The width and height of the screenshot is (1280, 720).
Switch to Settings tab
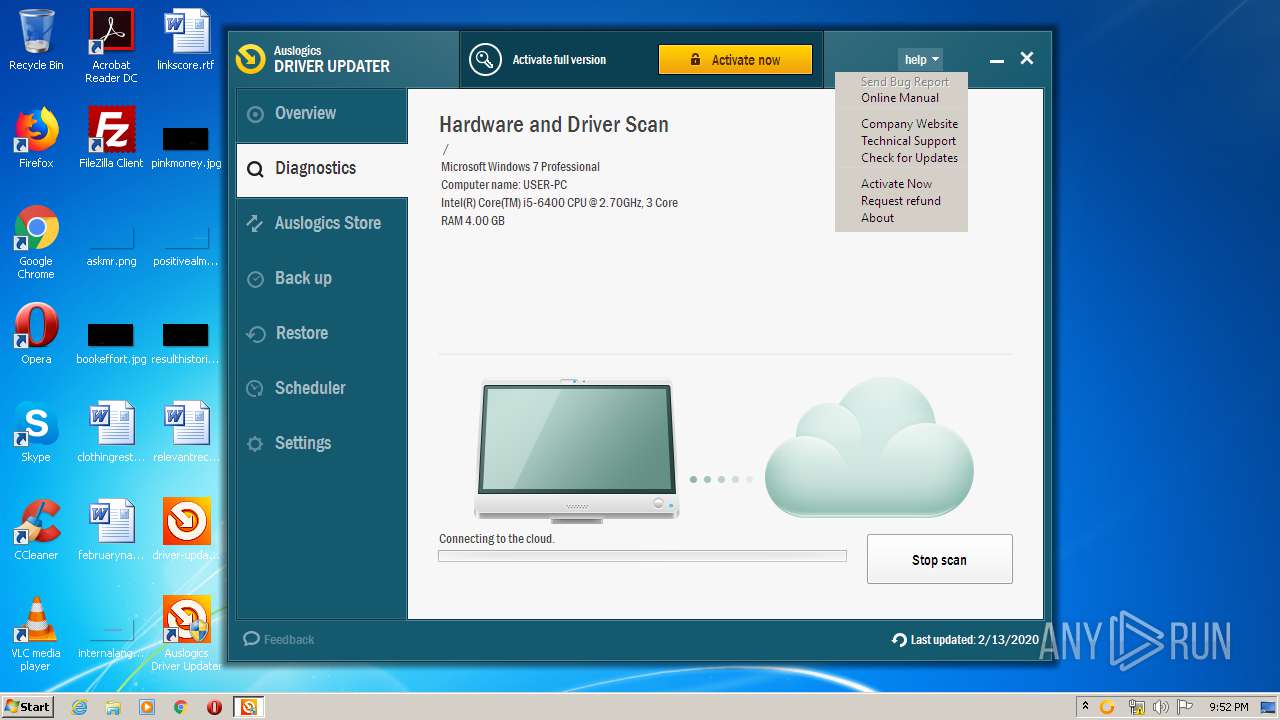click(x=321, y=444)
